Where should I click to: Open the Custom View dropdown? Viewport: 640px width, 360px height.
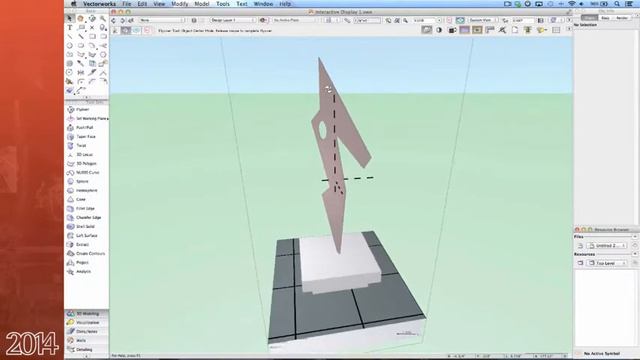coord(483,20)
